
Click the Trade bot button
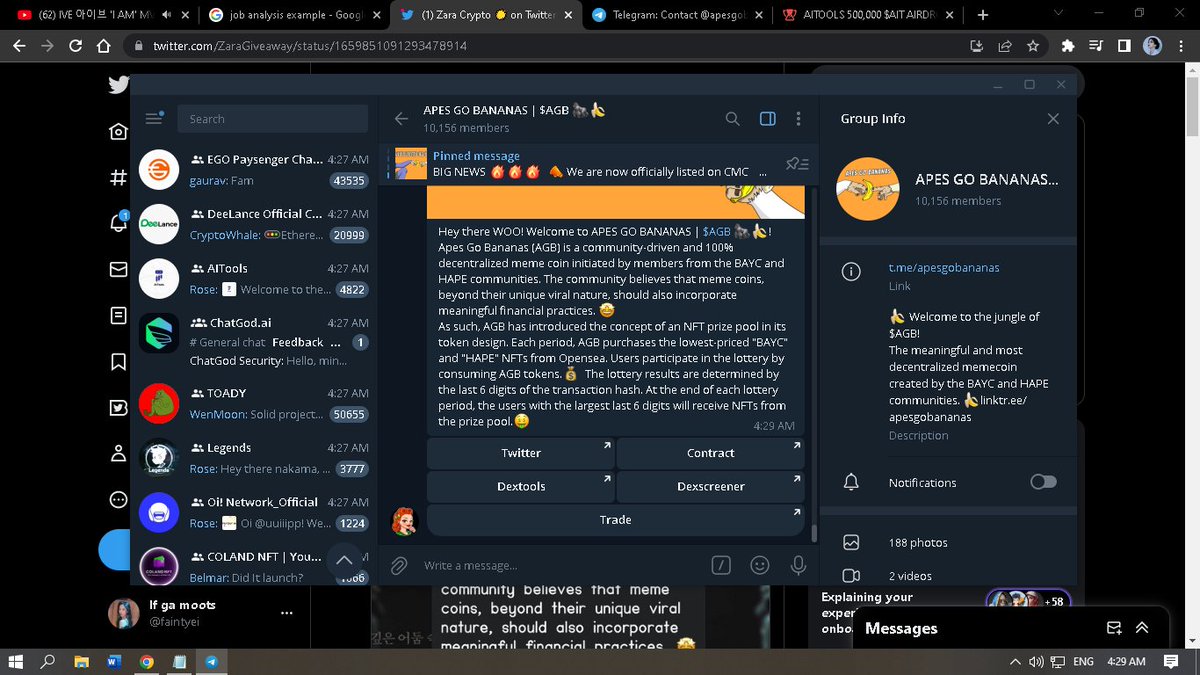pyautogui.click(x=615, y=520)
